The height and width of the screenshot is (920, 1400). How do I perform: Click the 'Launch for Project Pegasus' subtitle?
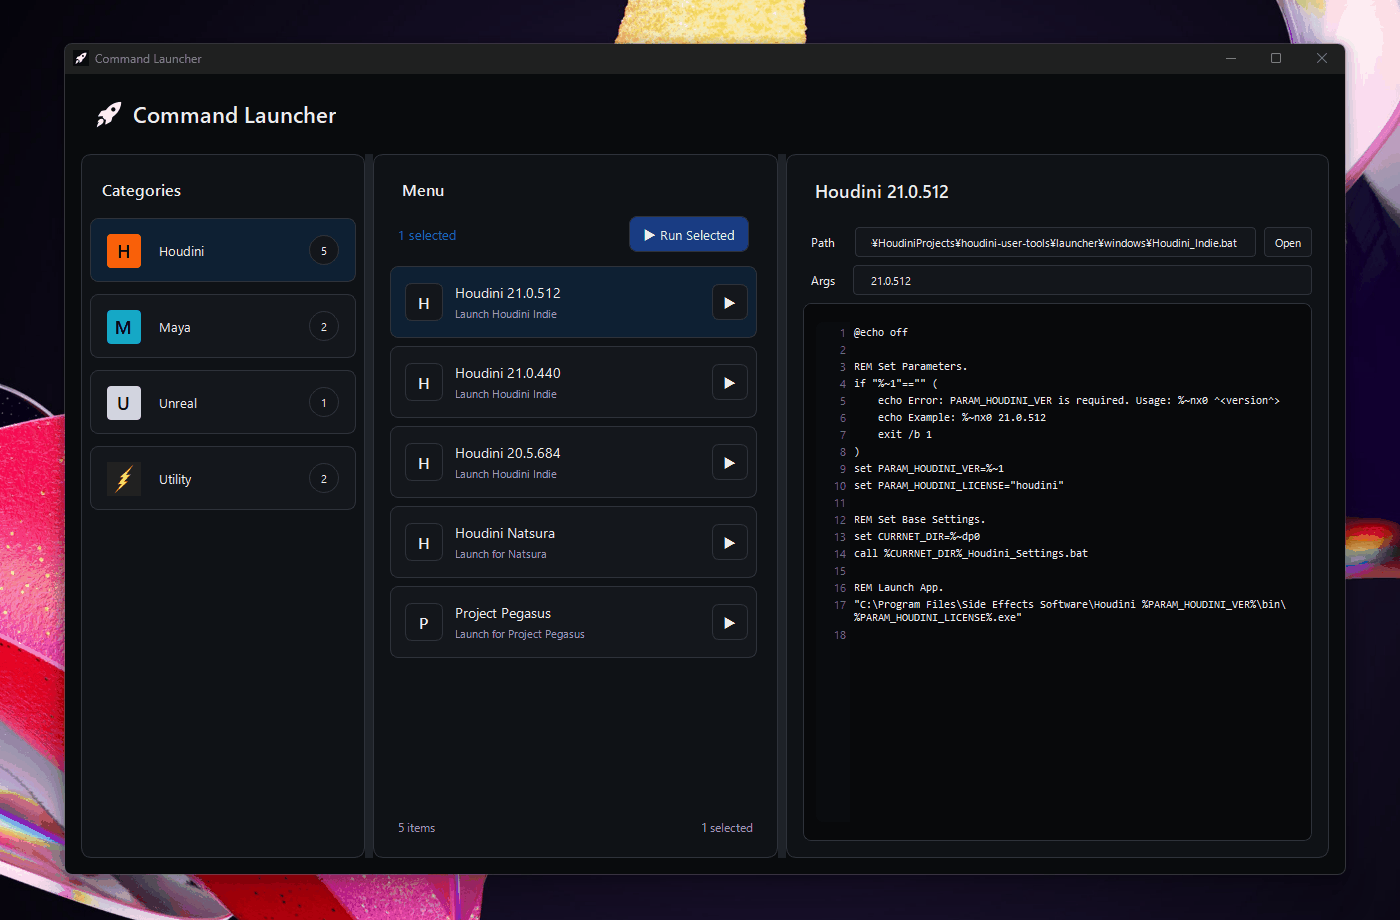pyautogui.click(x=520, y=634)
